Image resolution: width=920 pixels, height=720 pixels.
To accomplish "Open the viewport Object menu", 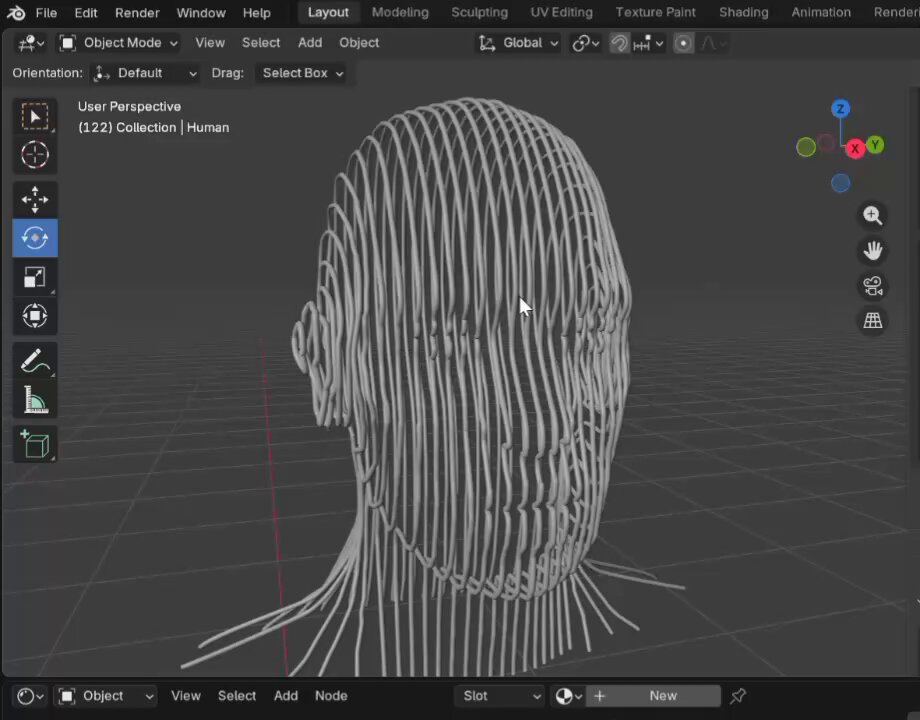I will [359, 43].
